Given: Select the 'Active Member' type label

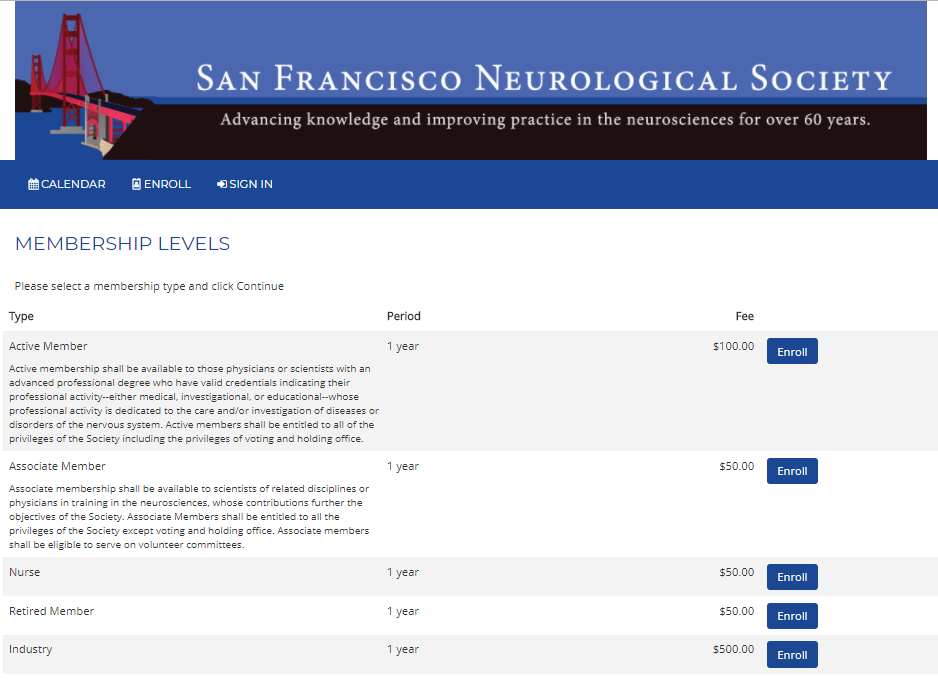Looking at the screenshot, I should click(x=48, y=346).
